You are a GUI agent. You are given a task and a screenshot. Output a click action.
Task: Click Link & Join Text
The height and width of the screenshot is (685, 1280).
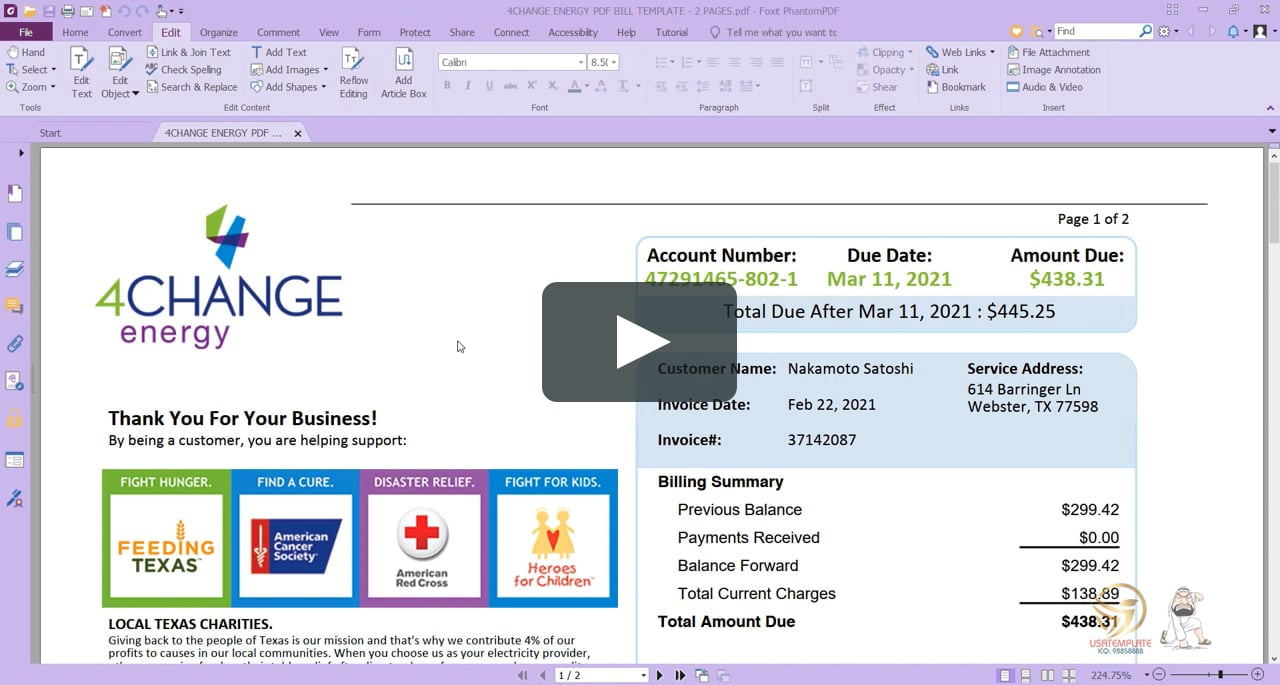coord(188,52)
